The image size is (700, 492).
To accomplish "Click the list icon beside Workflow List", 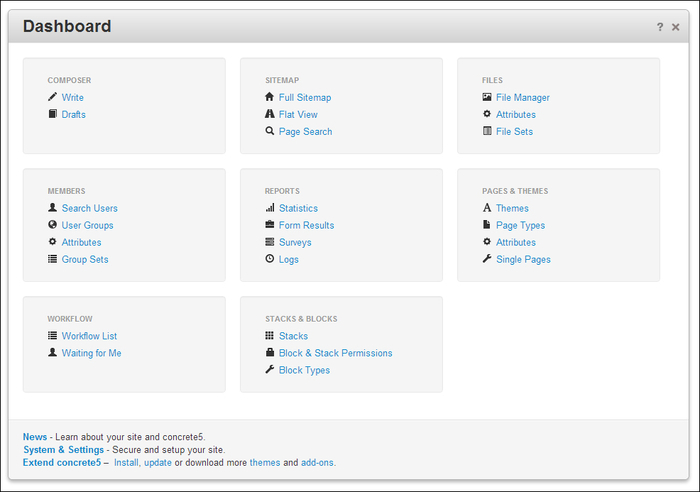I will 52,335.
